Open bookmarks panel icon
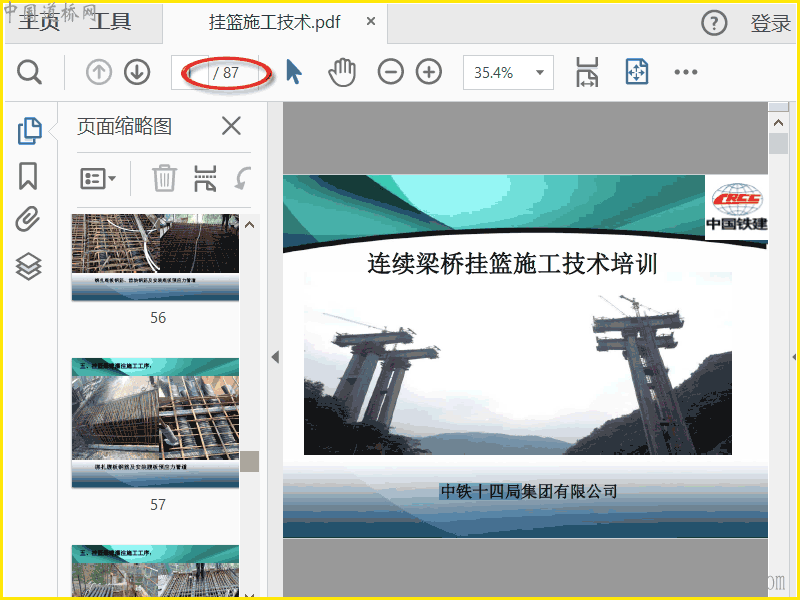 click(28, 176)
